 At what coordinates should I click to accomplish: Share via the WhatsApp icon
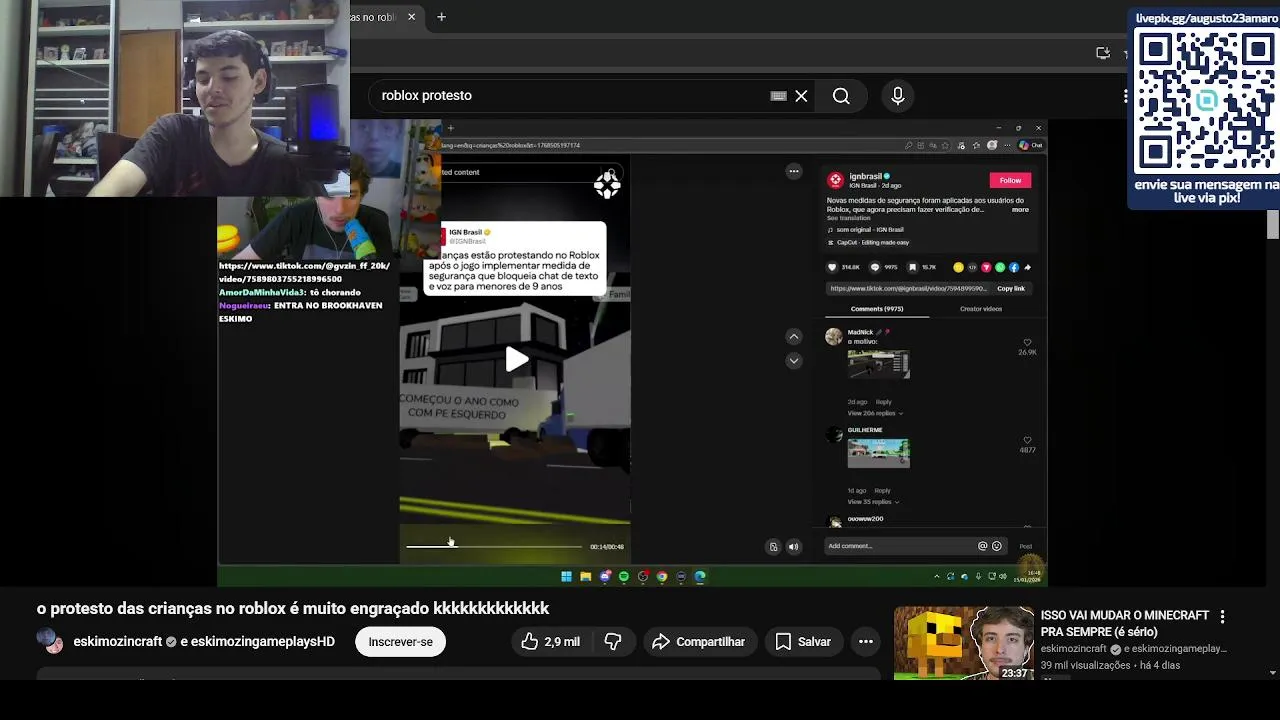[x=1000, y=267]
